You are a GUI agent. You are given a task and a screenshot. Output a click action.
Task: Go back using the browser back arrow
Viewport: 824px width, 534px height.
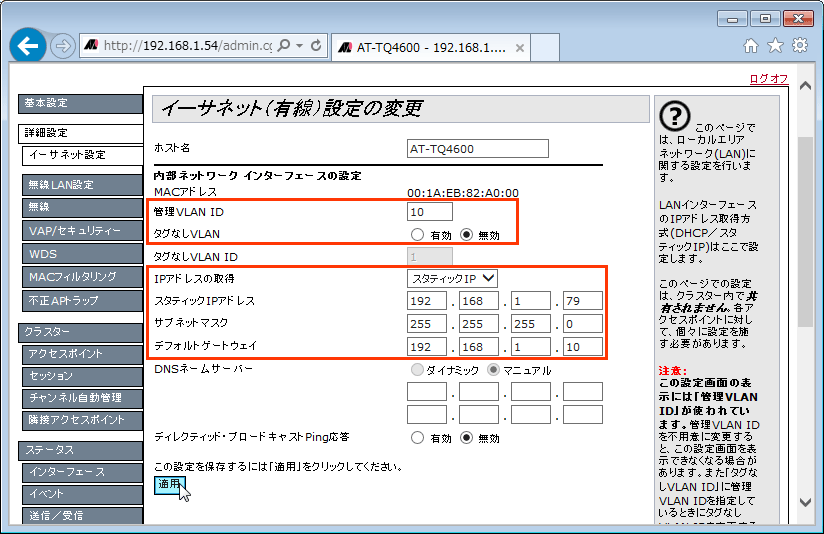point(28,46)
